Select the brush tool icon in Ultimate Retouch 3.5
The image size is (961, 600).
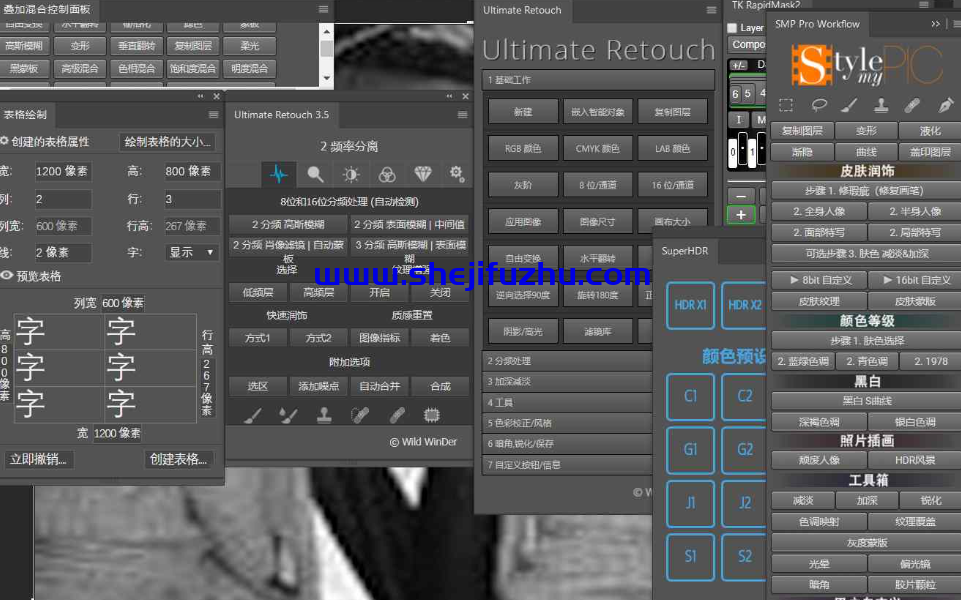tap(253, 416)
